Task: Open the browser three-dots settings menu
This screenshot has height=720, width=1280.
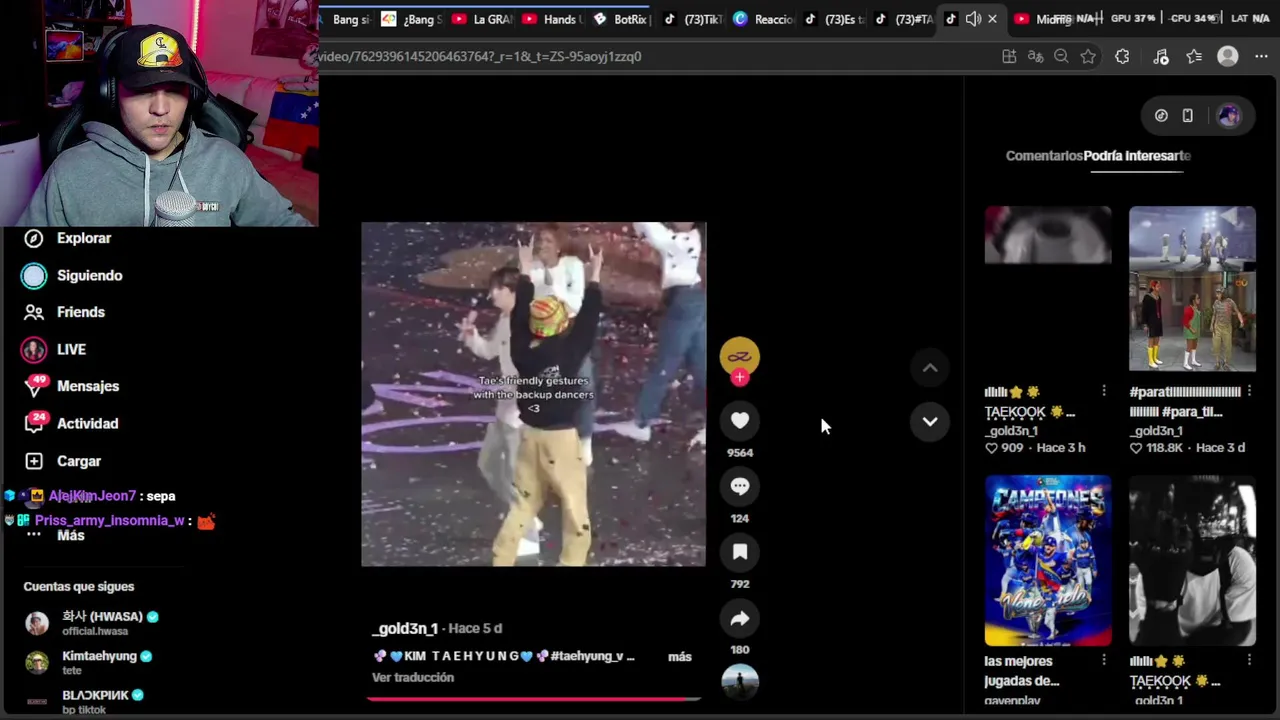Action: (1261, 57)
